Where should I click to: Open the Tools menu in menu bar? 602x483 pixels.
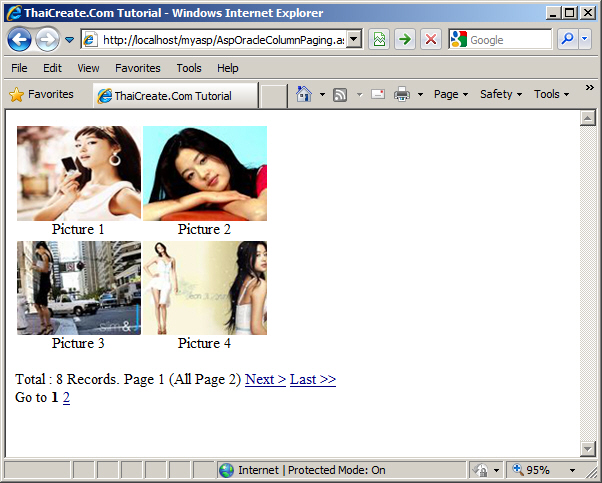[x=189, y=68]
